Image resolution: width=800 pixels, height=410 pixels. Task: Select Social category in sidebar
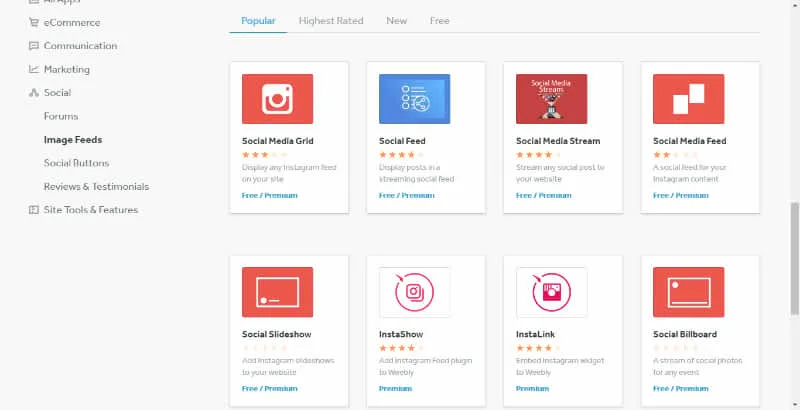(x=57, y=92)
